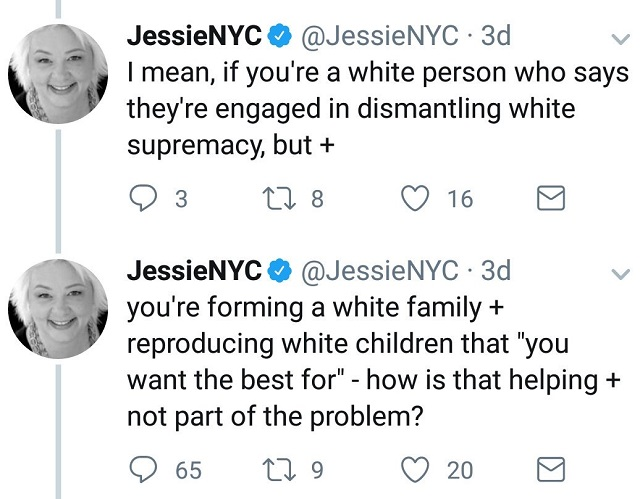Open JessieNYC avatar on second tweet
This screenshot has height=499, width=640.
(x=58, y=309)
